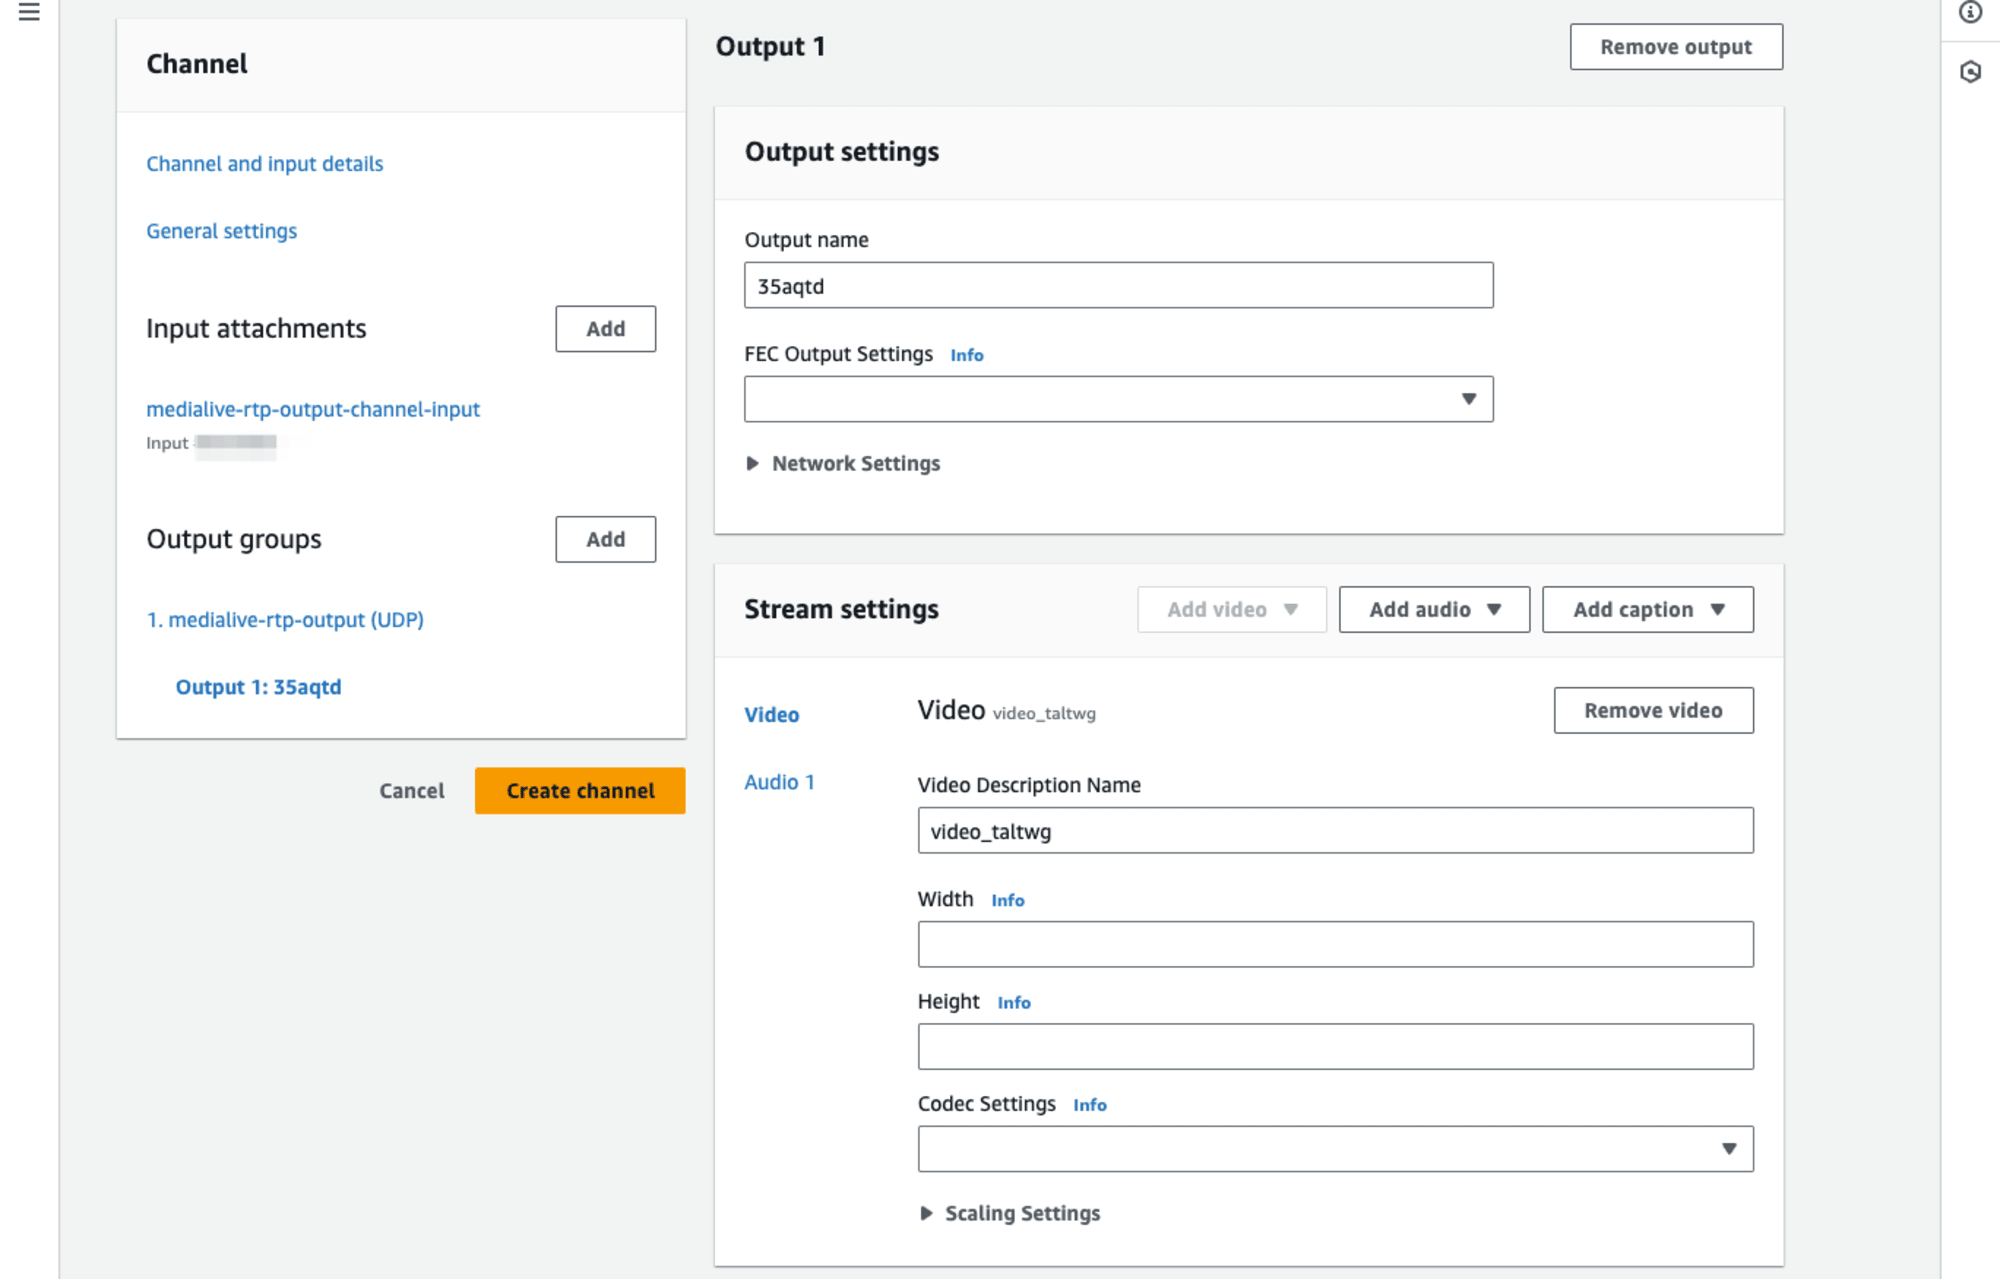Open medialive-rtp-output-channel-input attachment
This screenshot has width=2000, height=1279.
313,409
